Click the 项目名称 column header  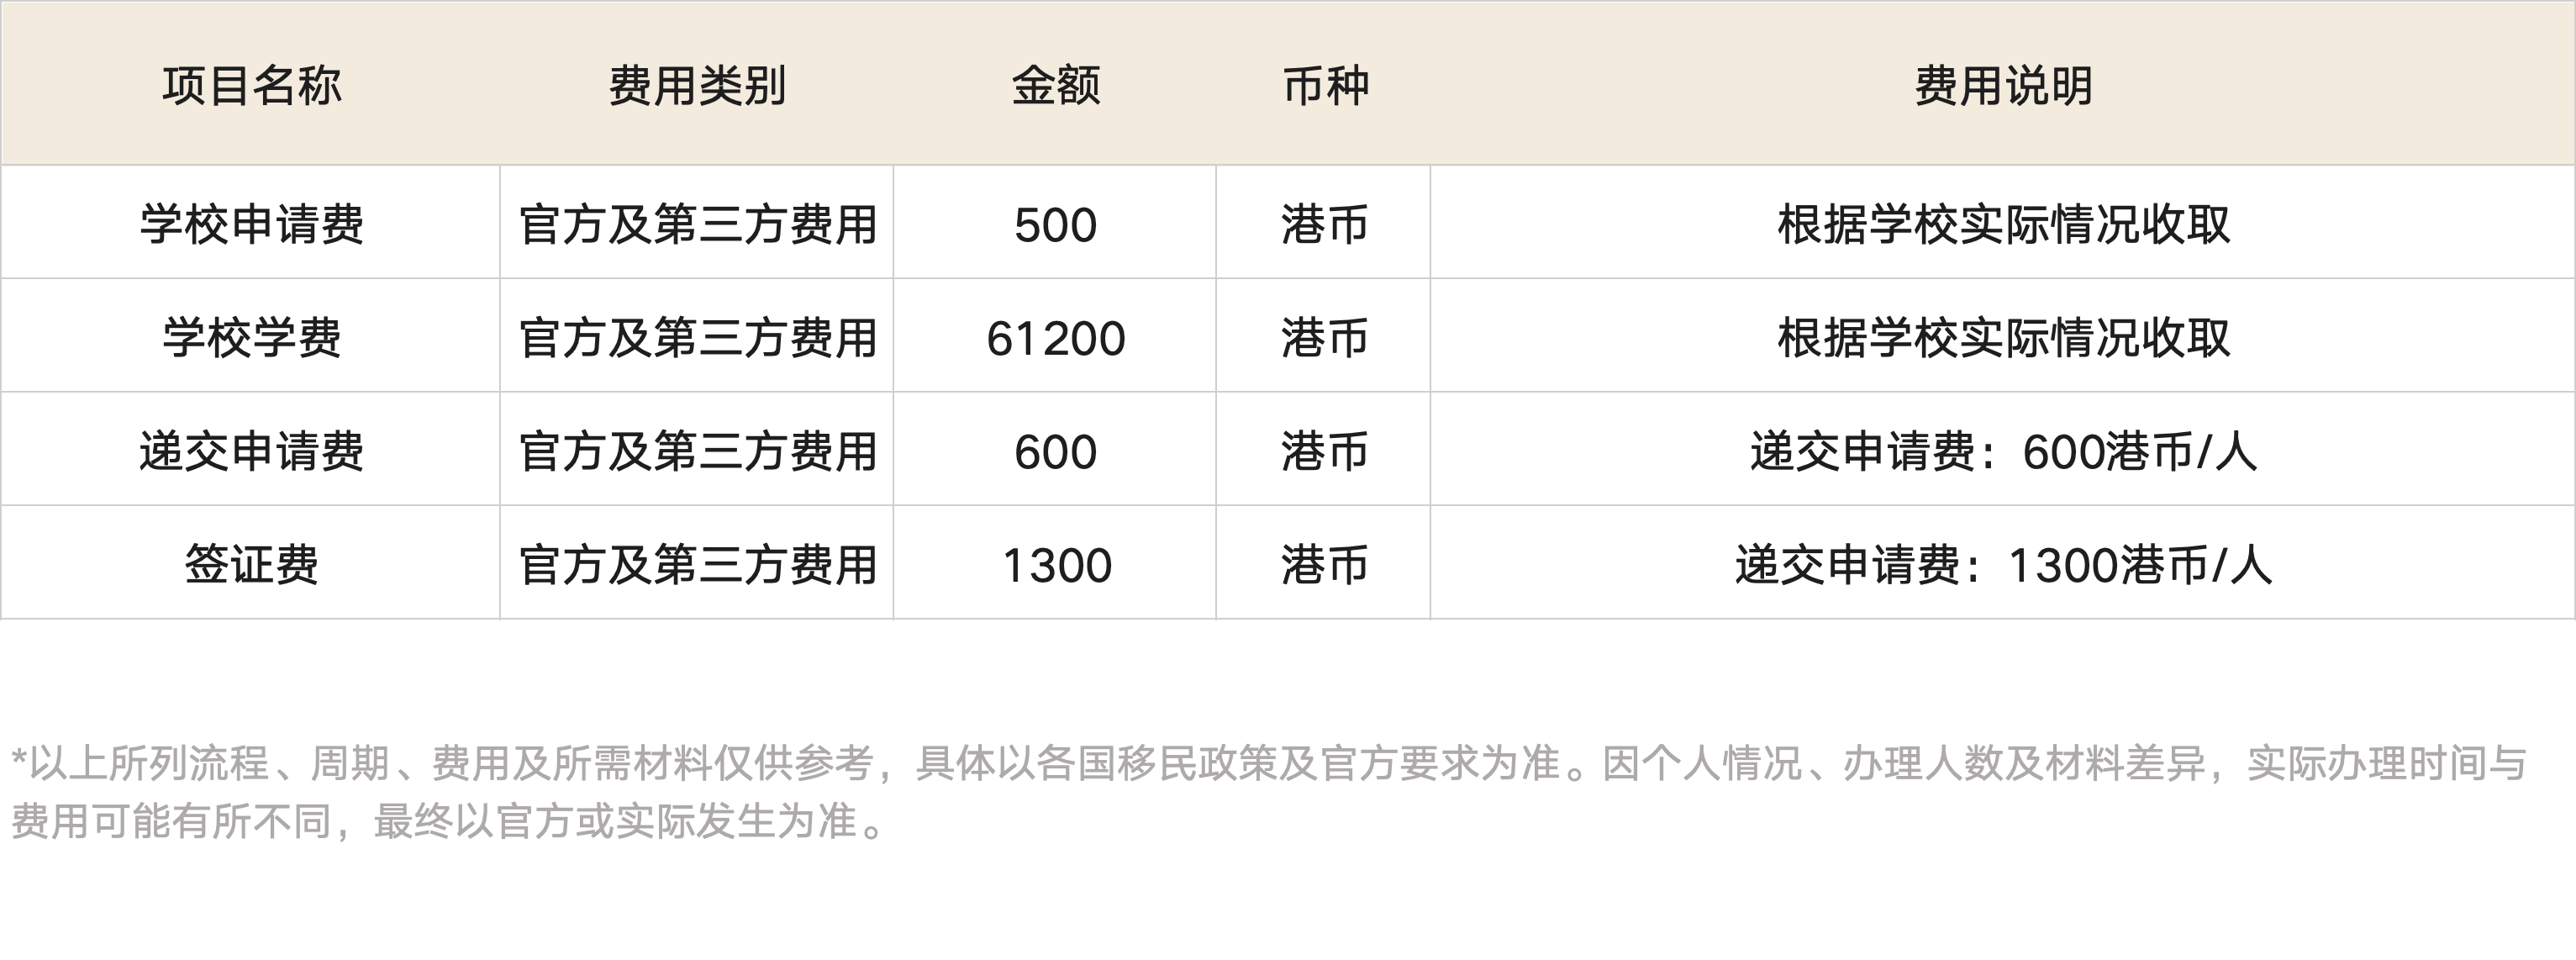(x=251, y=85)
